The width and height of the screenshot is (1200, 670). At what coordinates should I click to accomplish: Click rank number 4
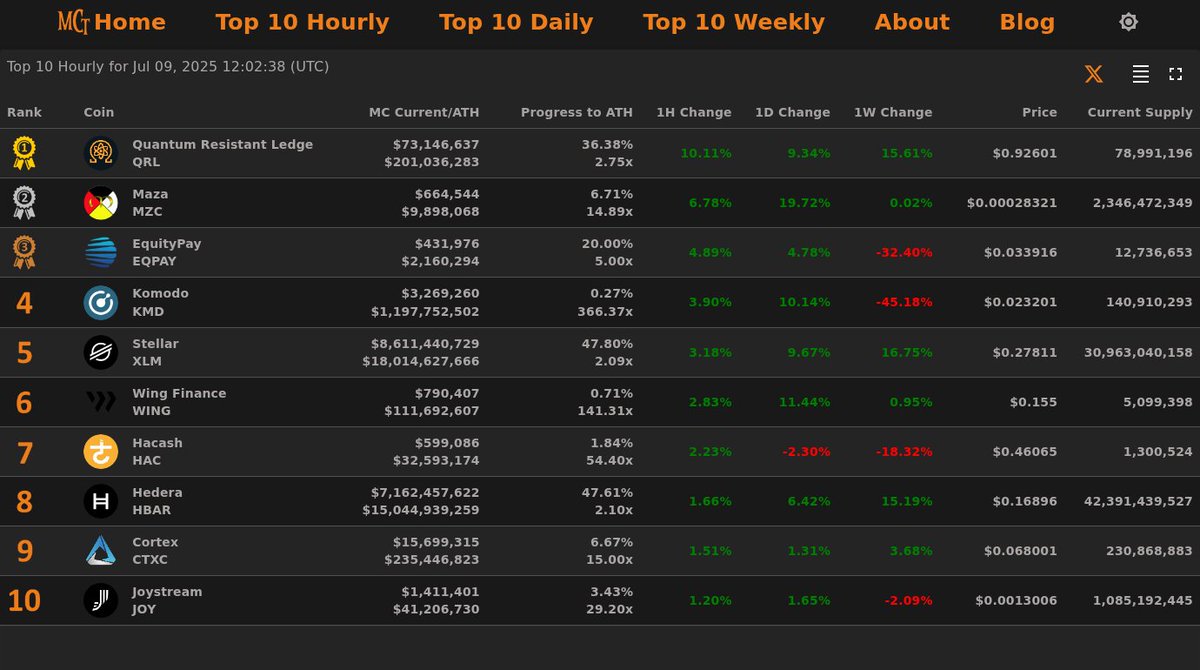pos(24,303)
